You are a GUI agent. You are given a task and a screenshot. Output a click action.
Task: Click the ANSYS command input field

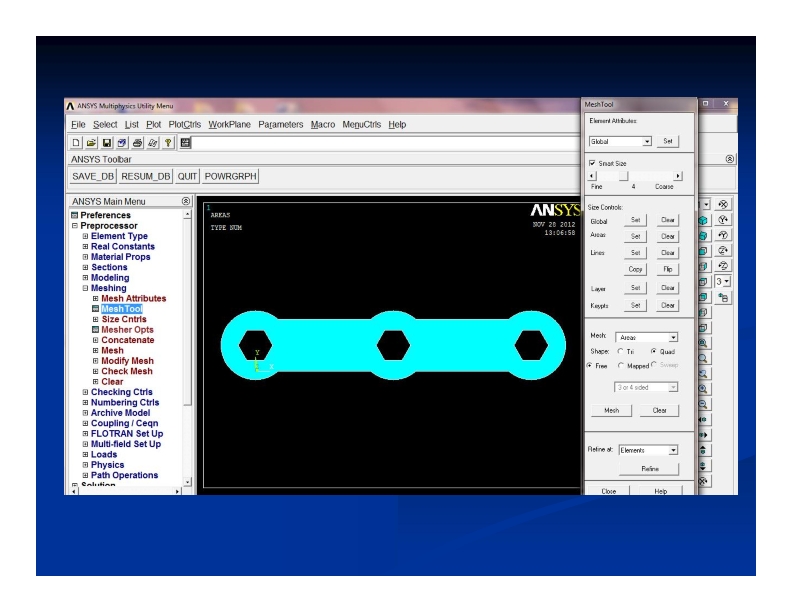(380, 143)
